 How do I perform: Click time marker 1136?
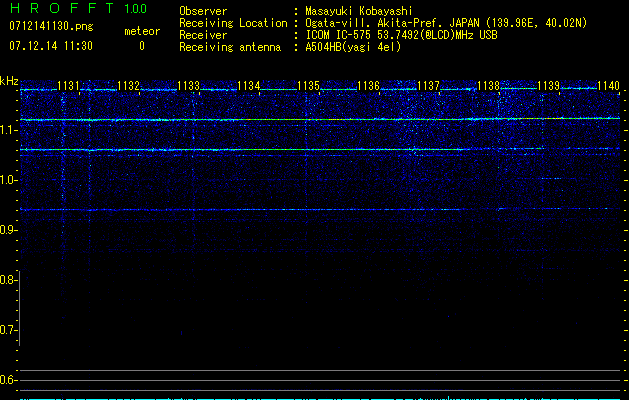pyautogui.click(x=368, y=85)
